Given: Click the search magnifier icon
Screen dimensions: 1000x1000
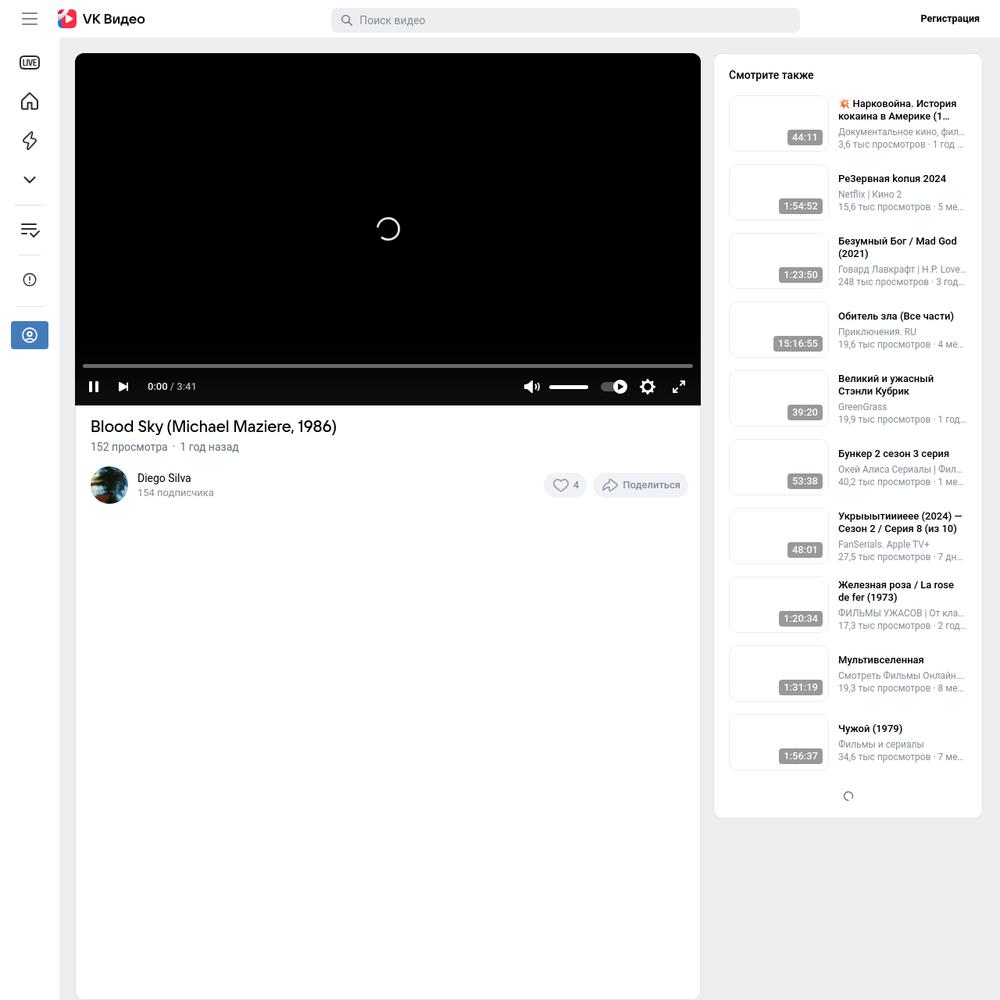Looking at the screenshot, I should click(346, 20).
